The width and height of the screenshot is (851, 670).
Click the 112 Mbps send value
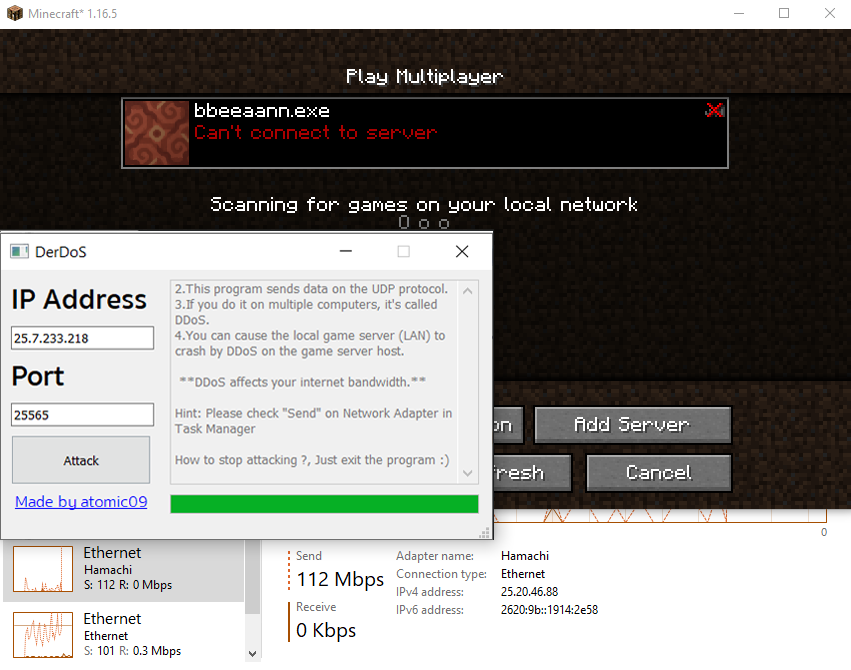pos(340,579)
